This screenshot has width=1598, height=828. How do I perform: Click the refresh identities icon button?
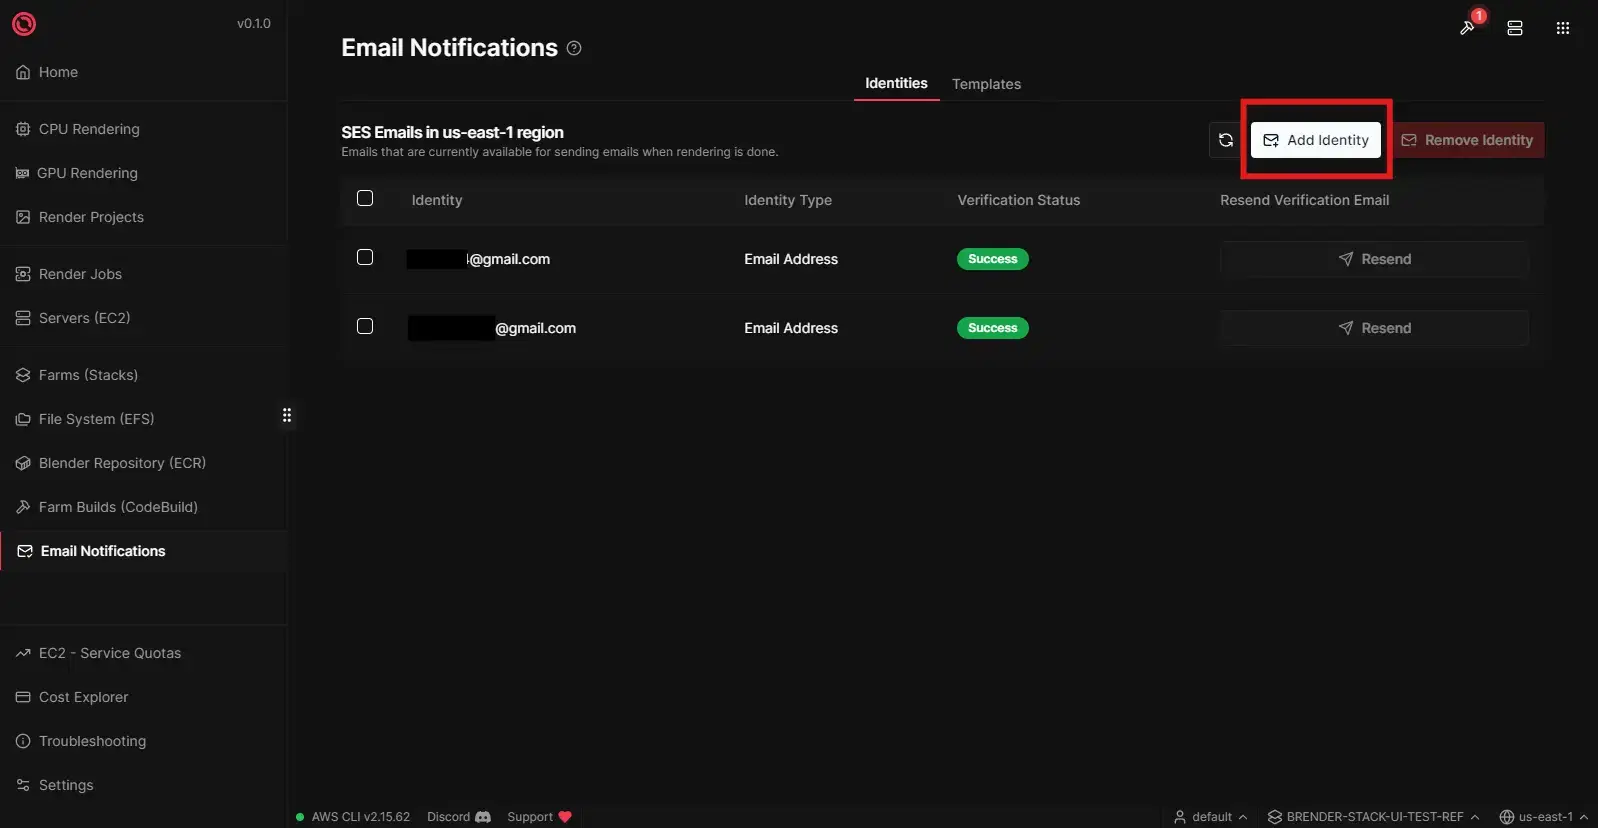click(x=1225, y=140)
